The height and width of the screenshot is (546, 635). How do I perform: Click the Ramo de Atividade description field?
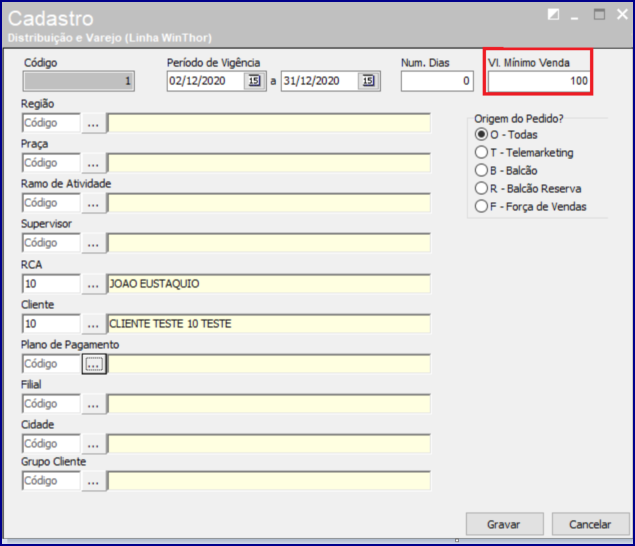[268, 203]
